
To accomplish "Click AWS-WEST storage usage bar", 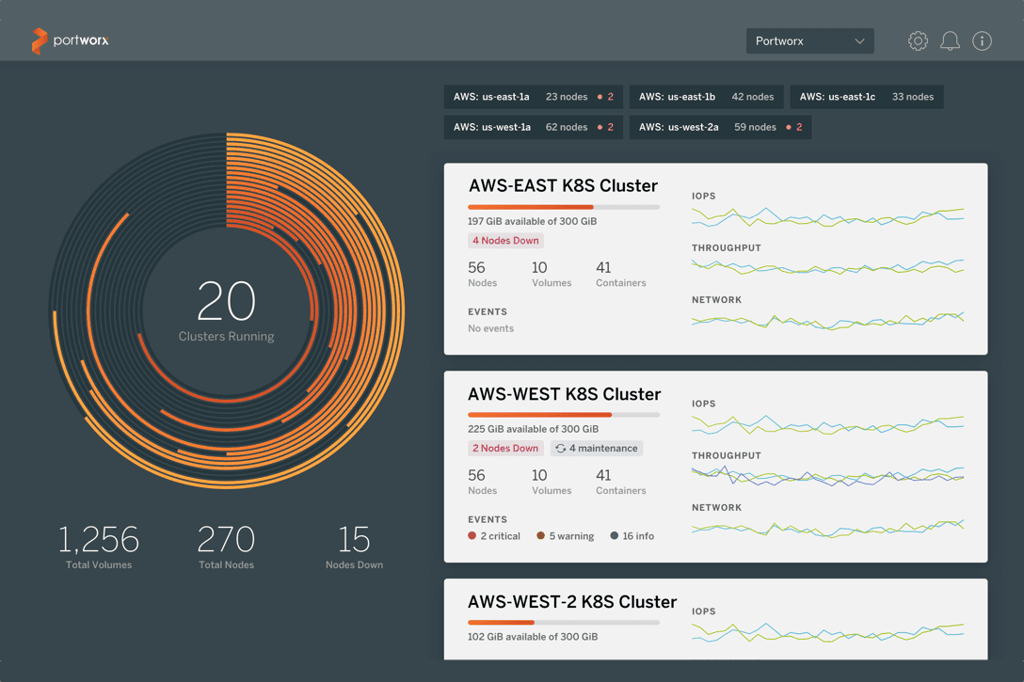I will [564, 415].
